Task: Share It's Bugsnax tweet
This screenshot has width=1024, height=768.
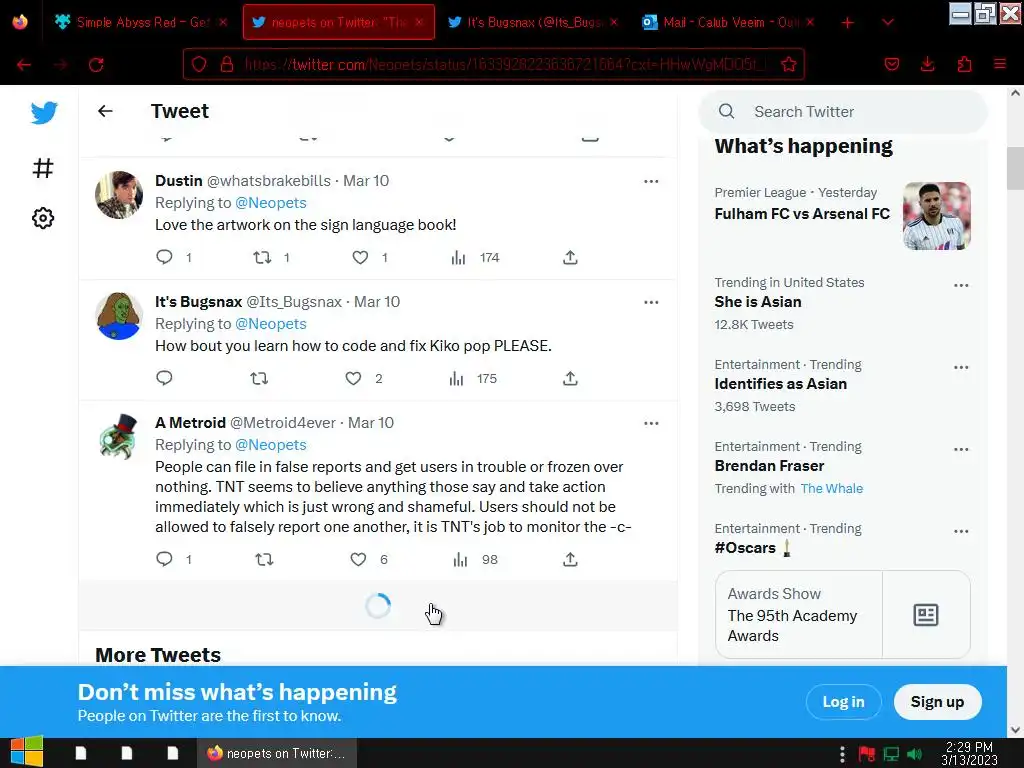Action: pos(570,378)
